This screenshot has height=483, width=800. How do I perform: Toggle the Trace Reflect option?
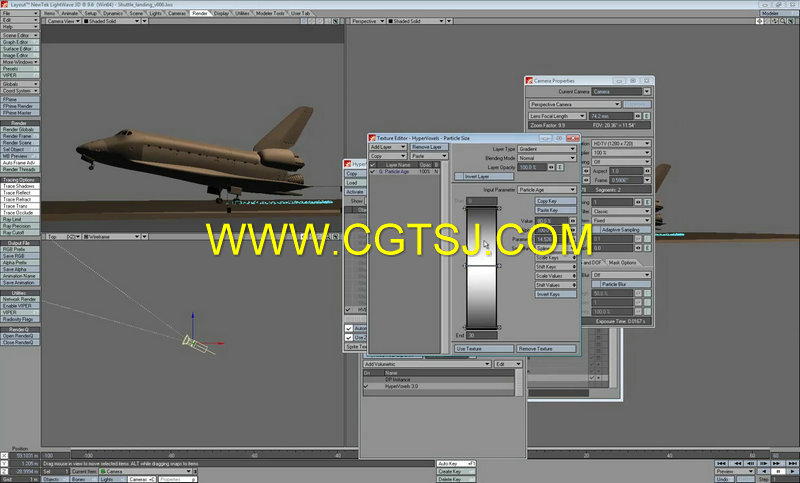tap(20, 193)
